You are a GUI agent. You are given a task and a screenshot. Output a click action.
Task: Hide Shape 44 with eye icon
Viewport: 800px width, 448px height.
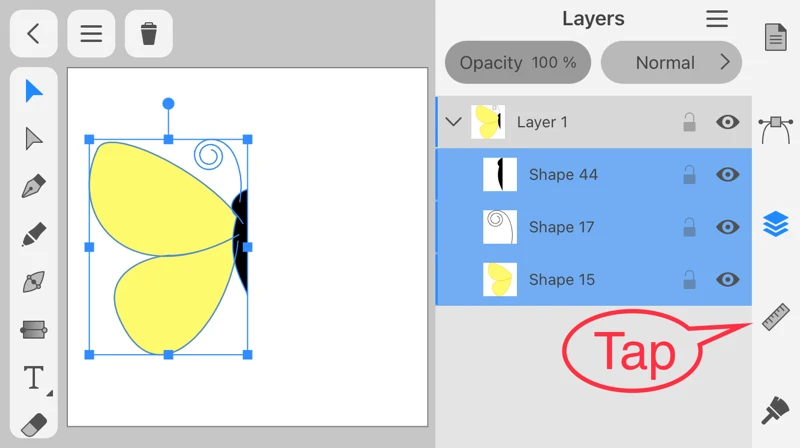point(728,175)
